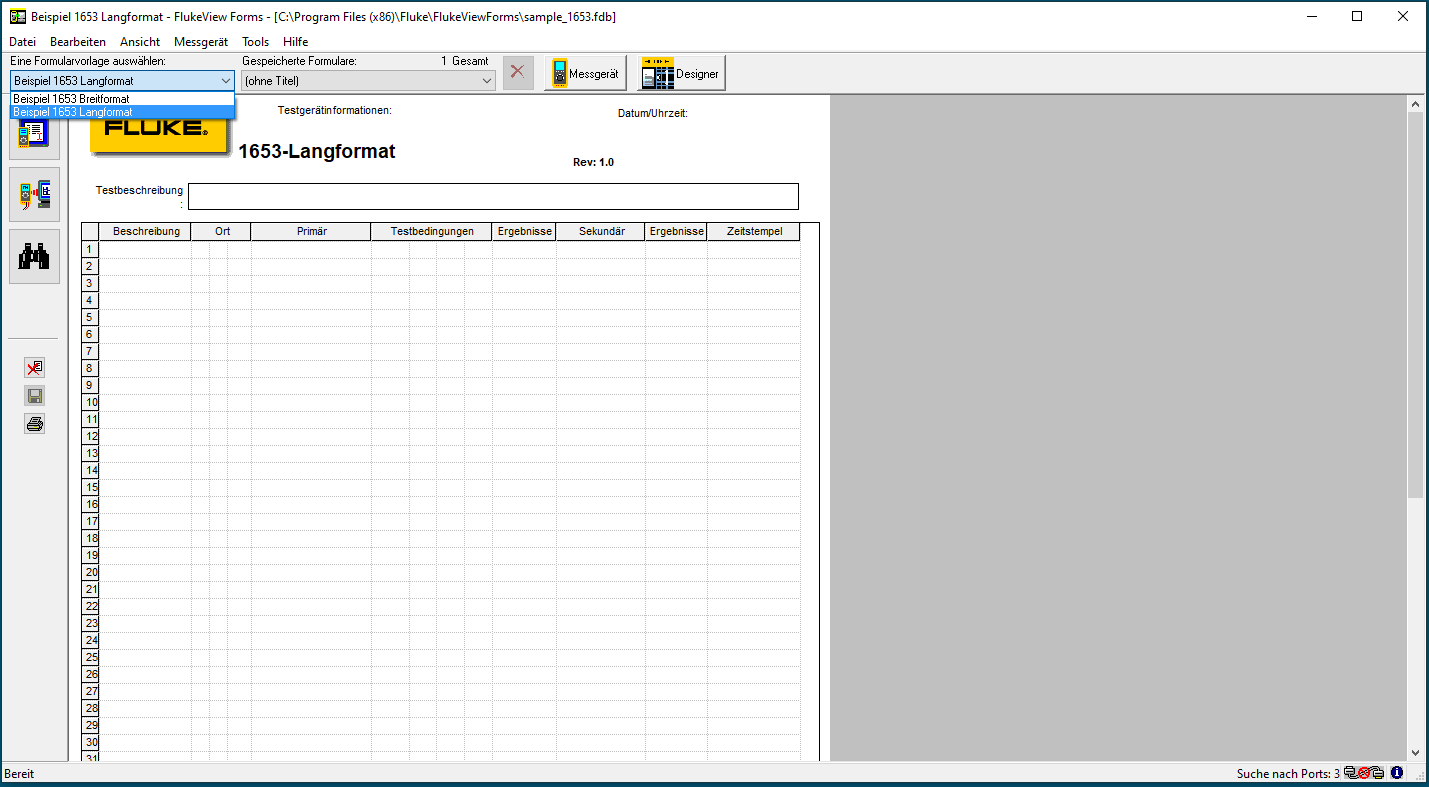This screenshot has width=1429, height=787.
Task: Click the Beschreibung cell in row 5
Action: tap(146, 317)
